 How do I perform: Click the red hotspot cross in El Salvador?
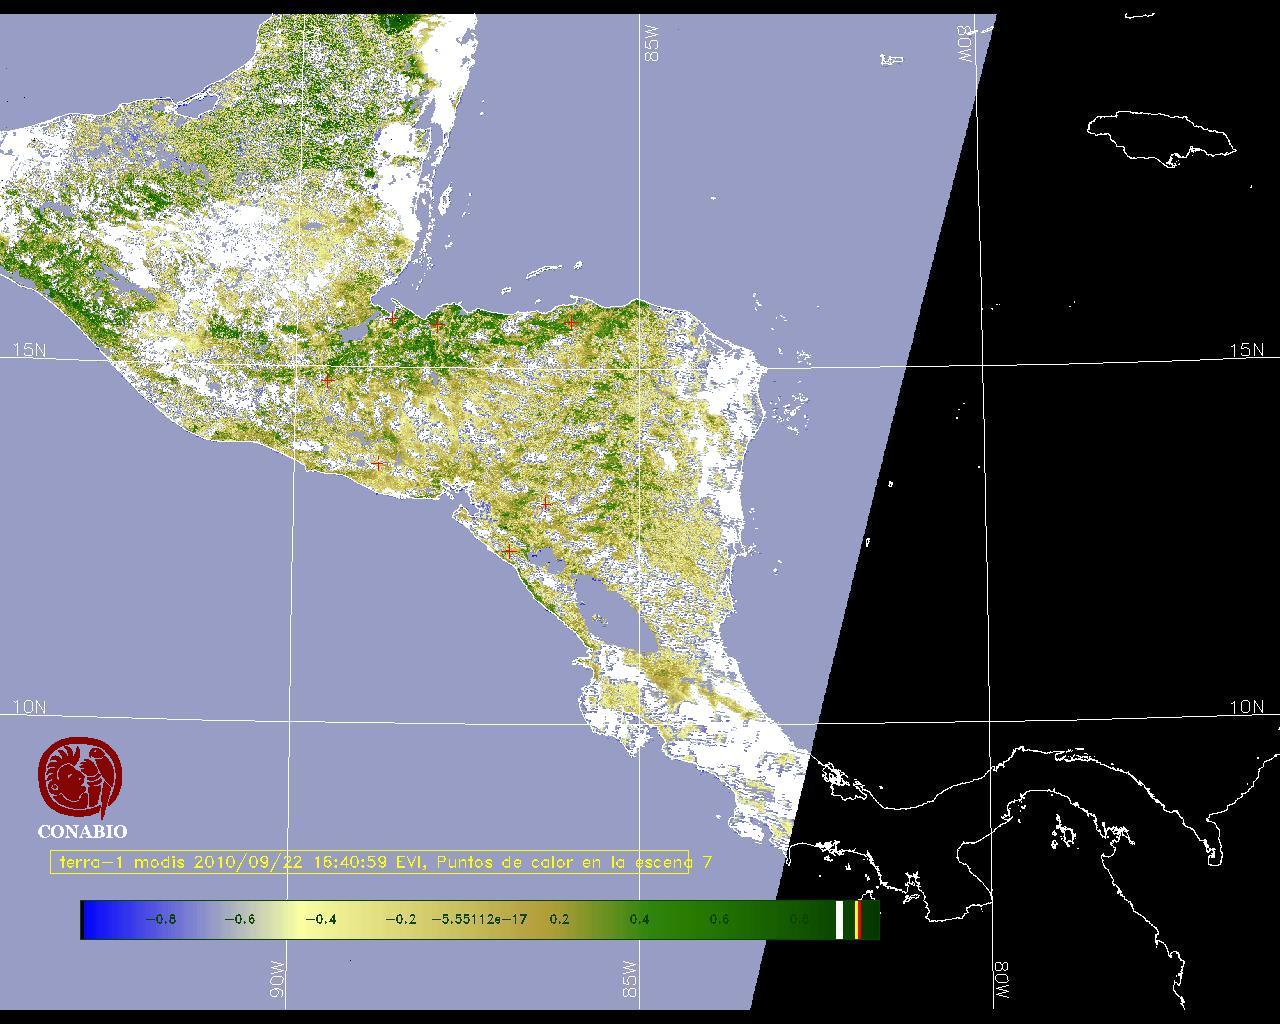[x=378, y=464]
